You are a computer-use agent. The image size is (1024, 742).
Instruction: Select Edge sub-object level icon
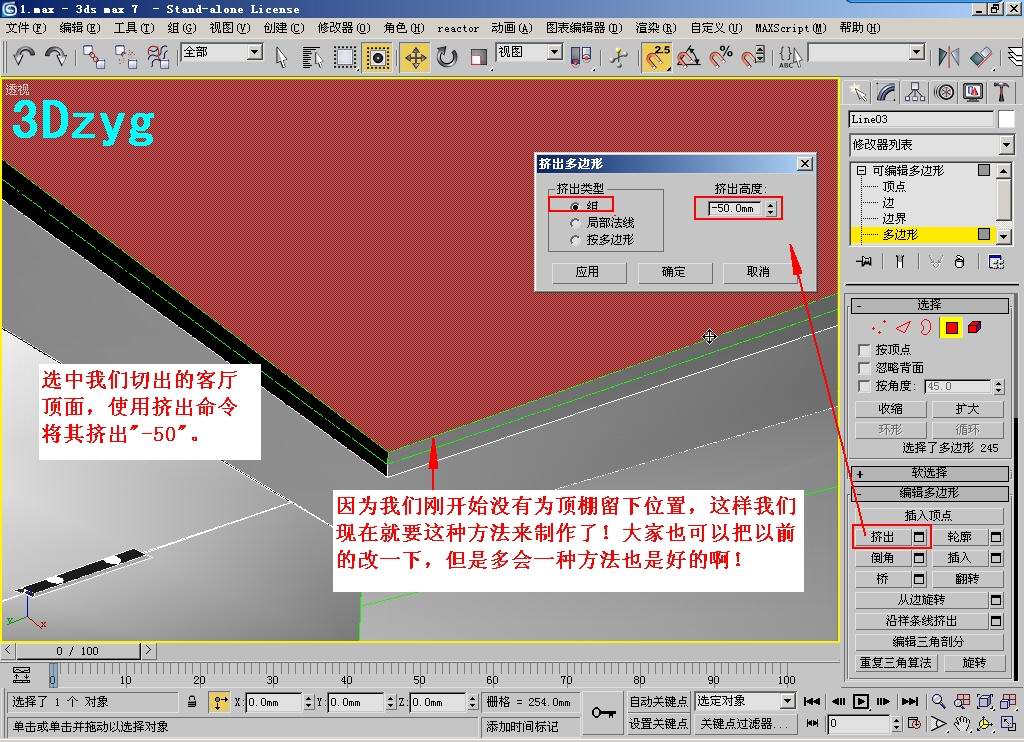click(x=903, y=327)
